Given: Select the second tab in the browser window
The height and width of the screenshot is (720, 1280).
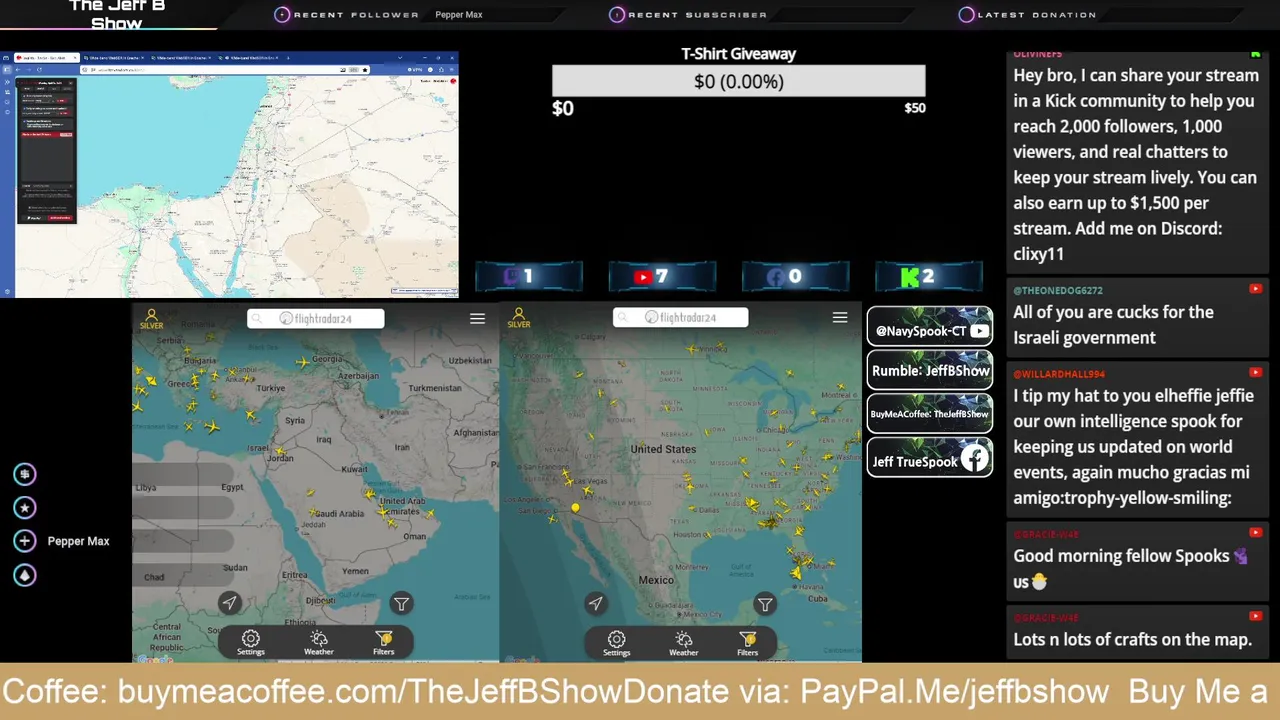Looking at the screenshot, I should point(113,58).
